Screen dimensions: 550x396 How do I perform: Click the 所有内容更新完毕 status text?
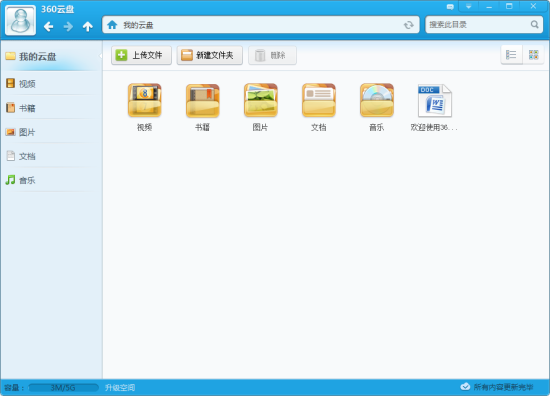tap(503, 387)
